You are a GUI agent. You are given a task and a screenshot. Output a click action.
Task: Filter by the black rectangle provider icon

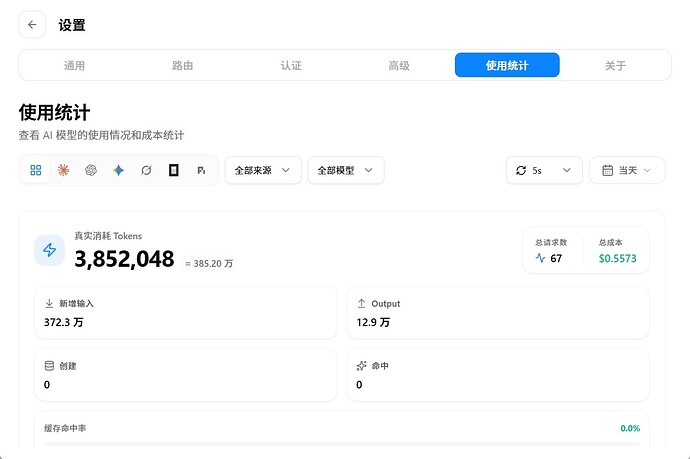[x=174, y=170]
